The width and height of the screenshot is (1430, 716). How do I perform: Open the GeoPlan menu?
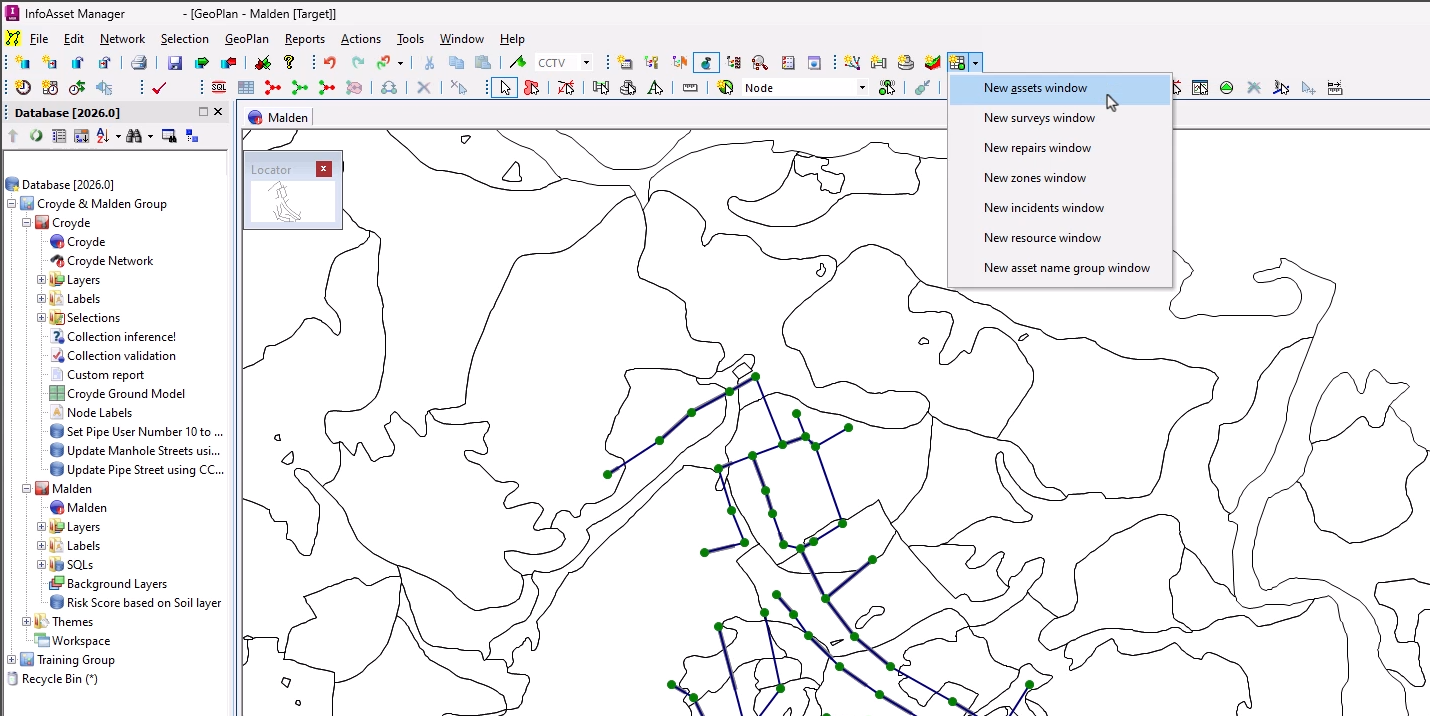coord(246,39)
